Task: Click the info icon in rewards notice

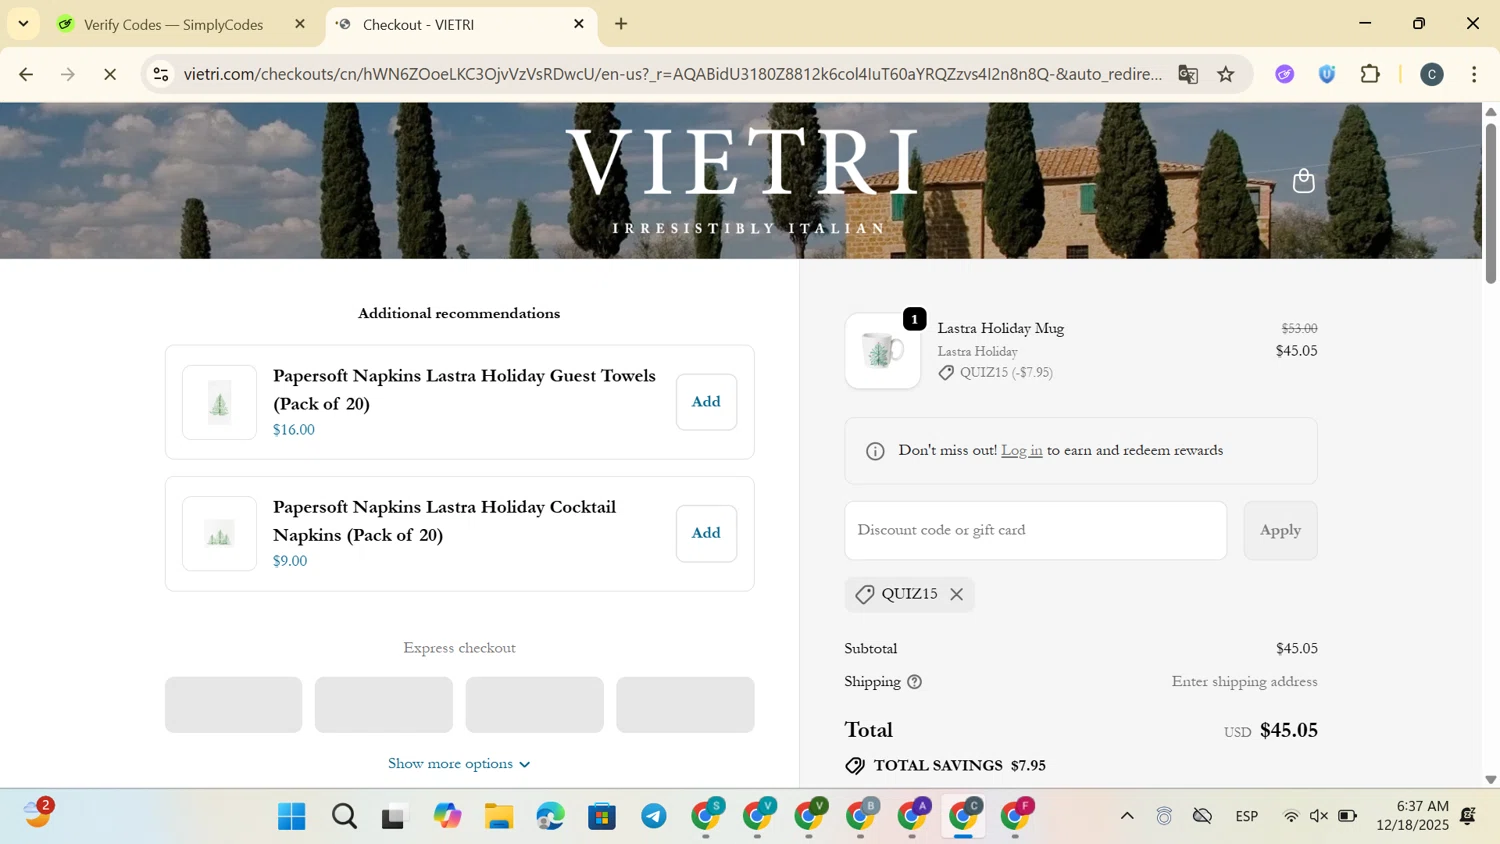Action: [x=875, y=451]
